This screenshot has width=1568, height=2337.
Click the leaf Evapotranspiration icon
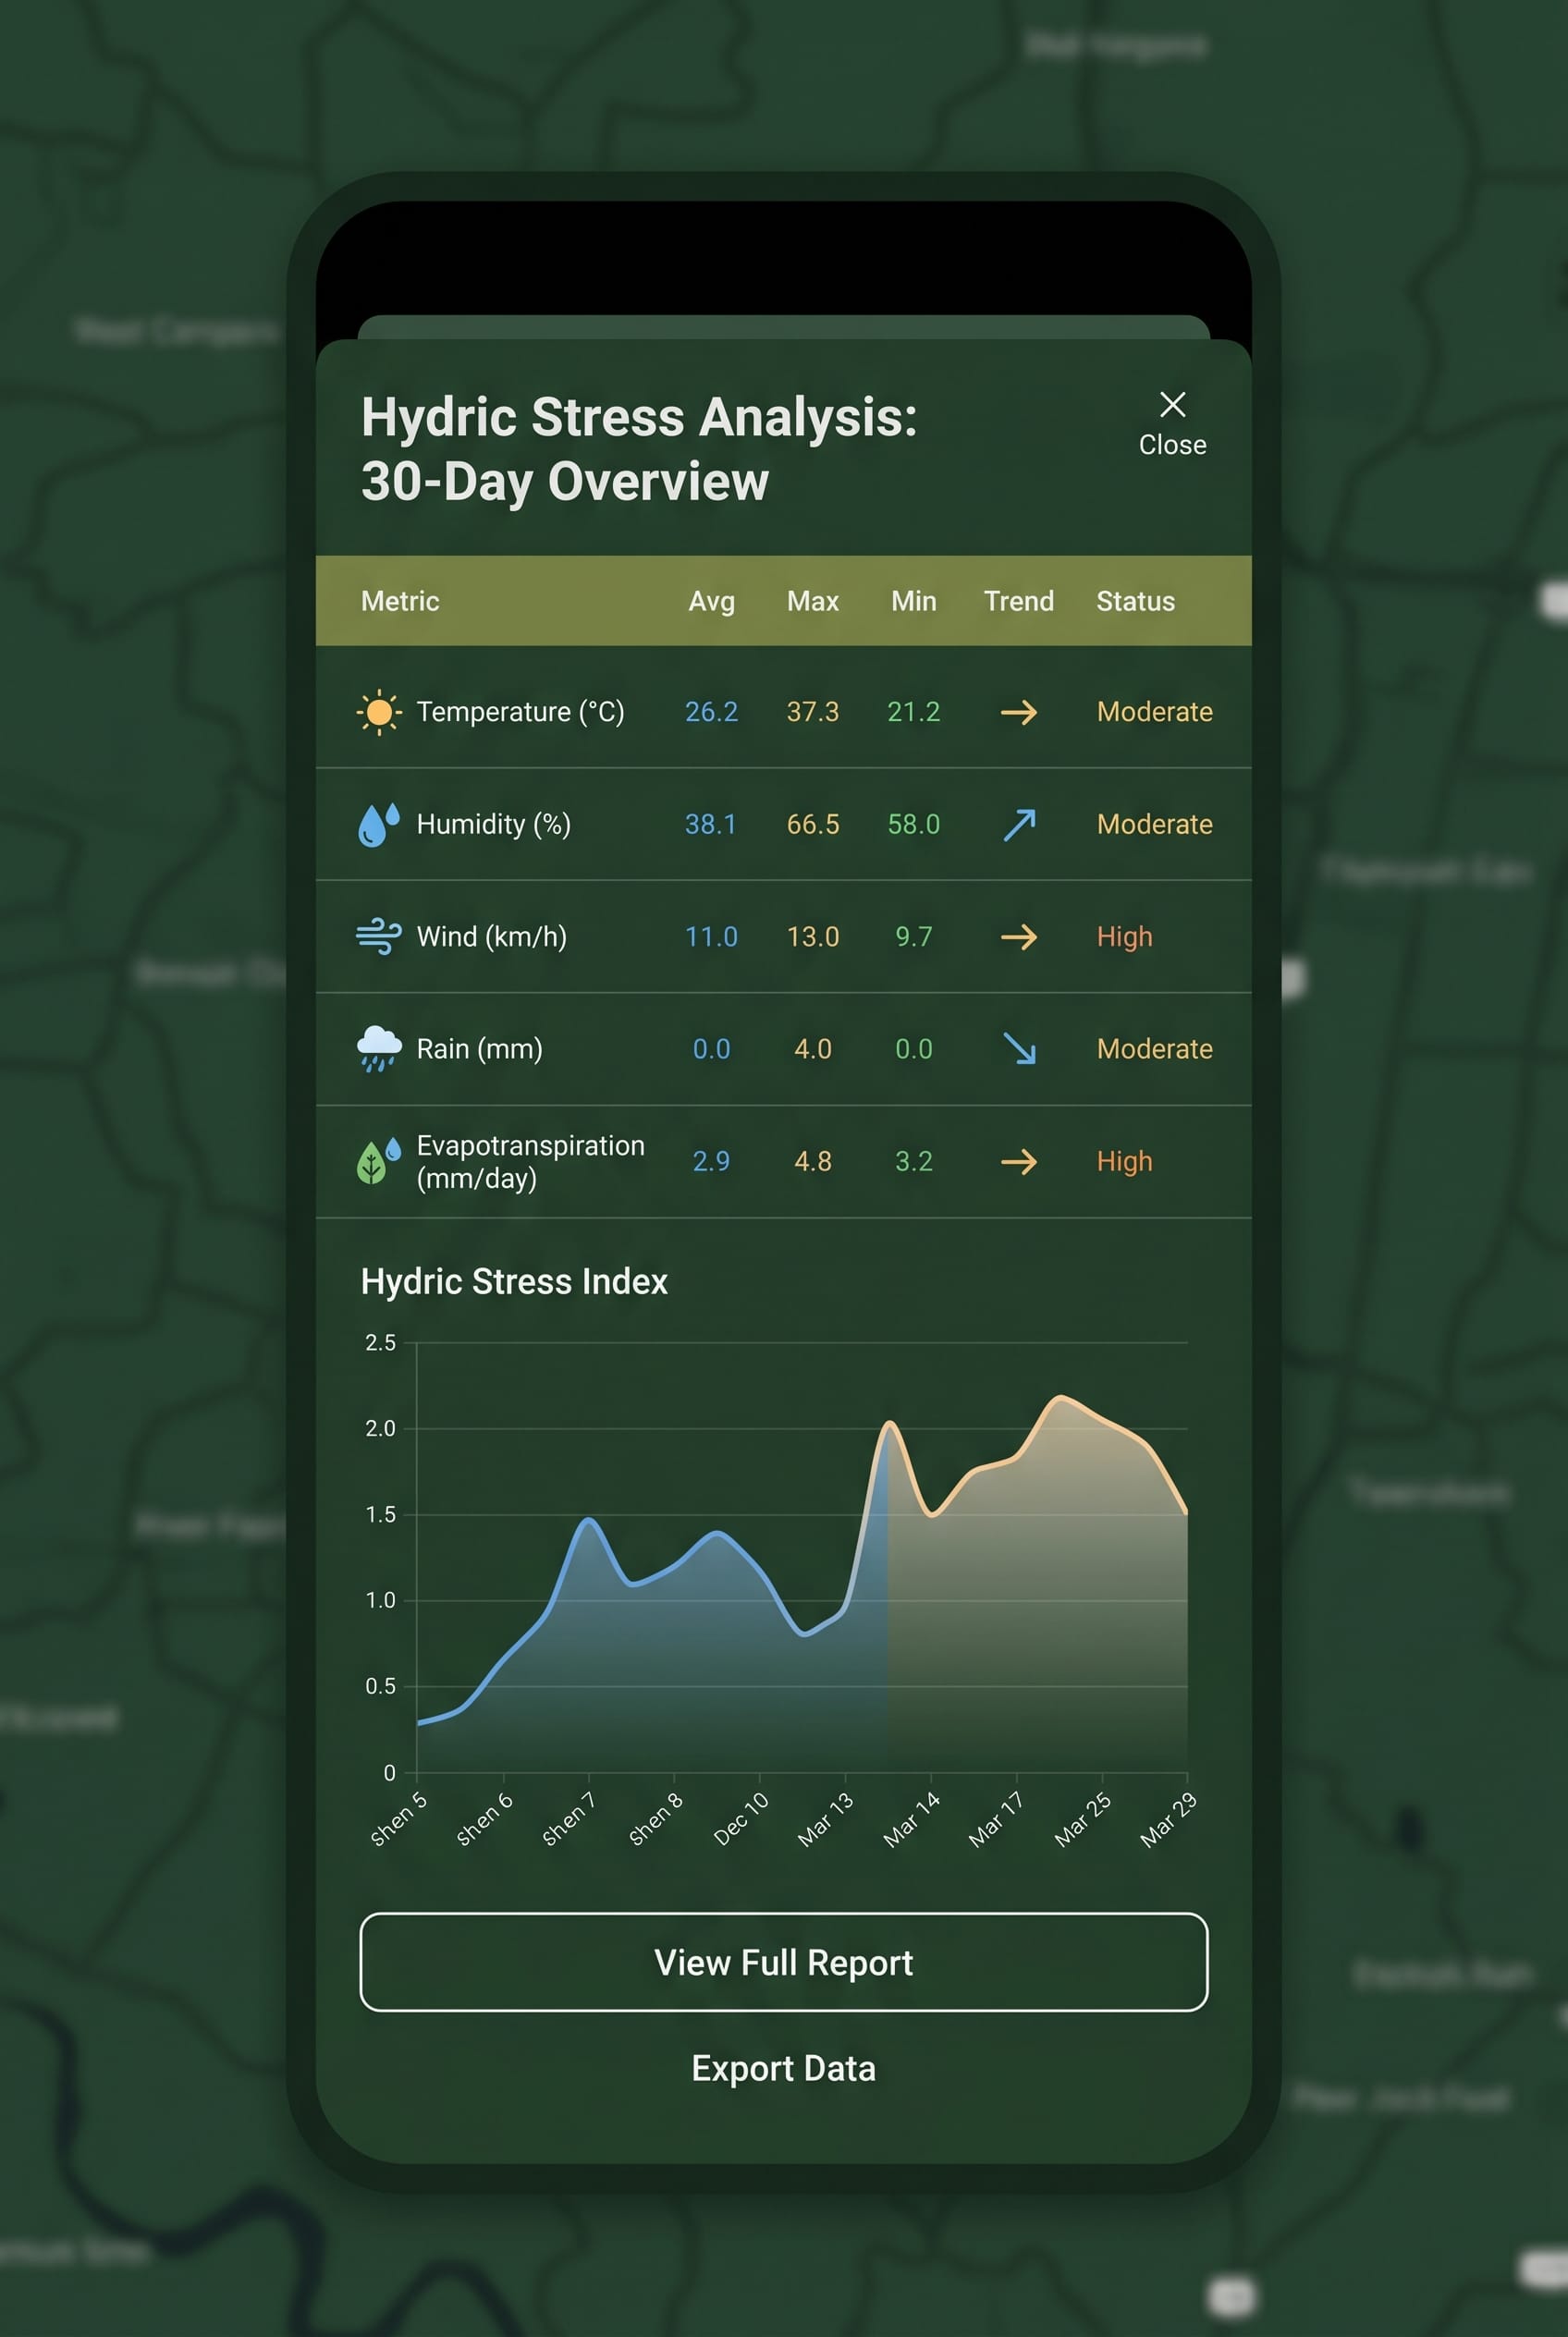pos(377,1162)
